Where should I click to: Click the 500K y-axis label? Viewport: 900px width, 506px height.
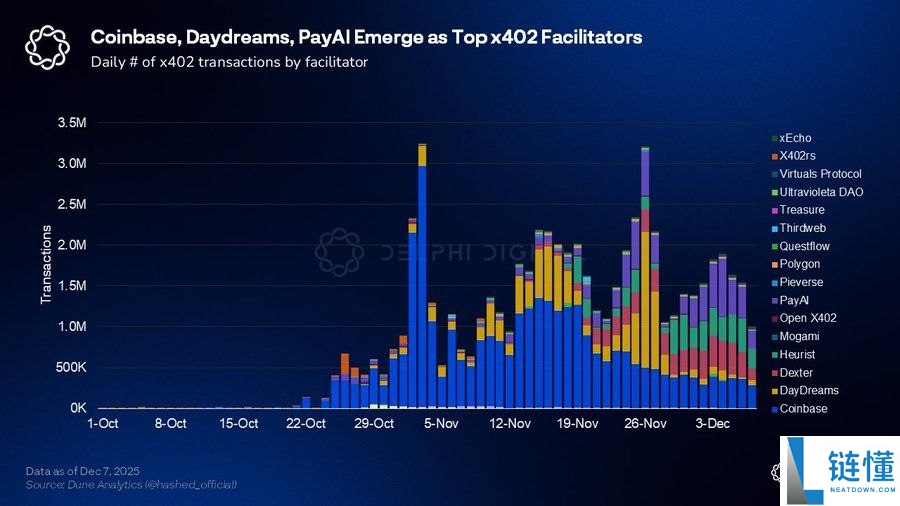click(x=71, y=367)
